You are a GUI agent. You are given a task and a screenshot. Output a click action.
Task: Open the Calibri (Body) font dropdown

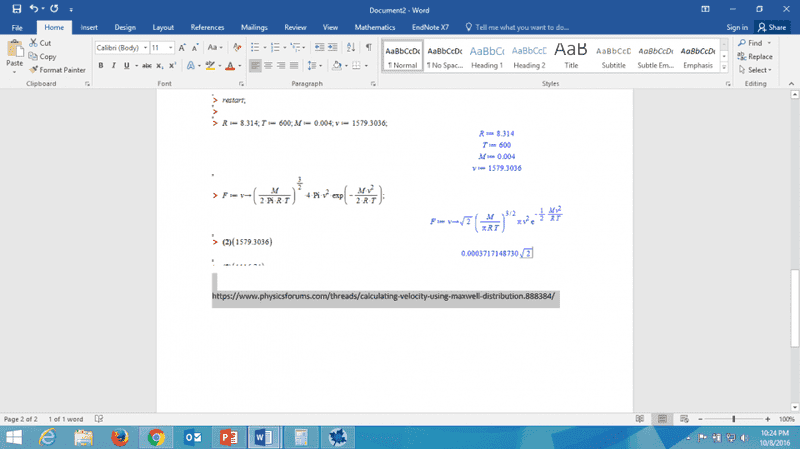coord(119,47)
